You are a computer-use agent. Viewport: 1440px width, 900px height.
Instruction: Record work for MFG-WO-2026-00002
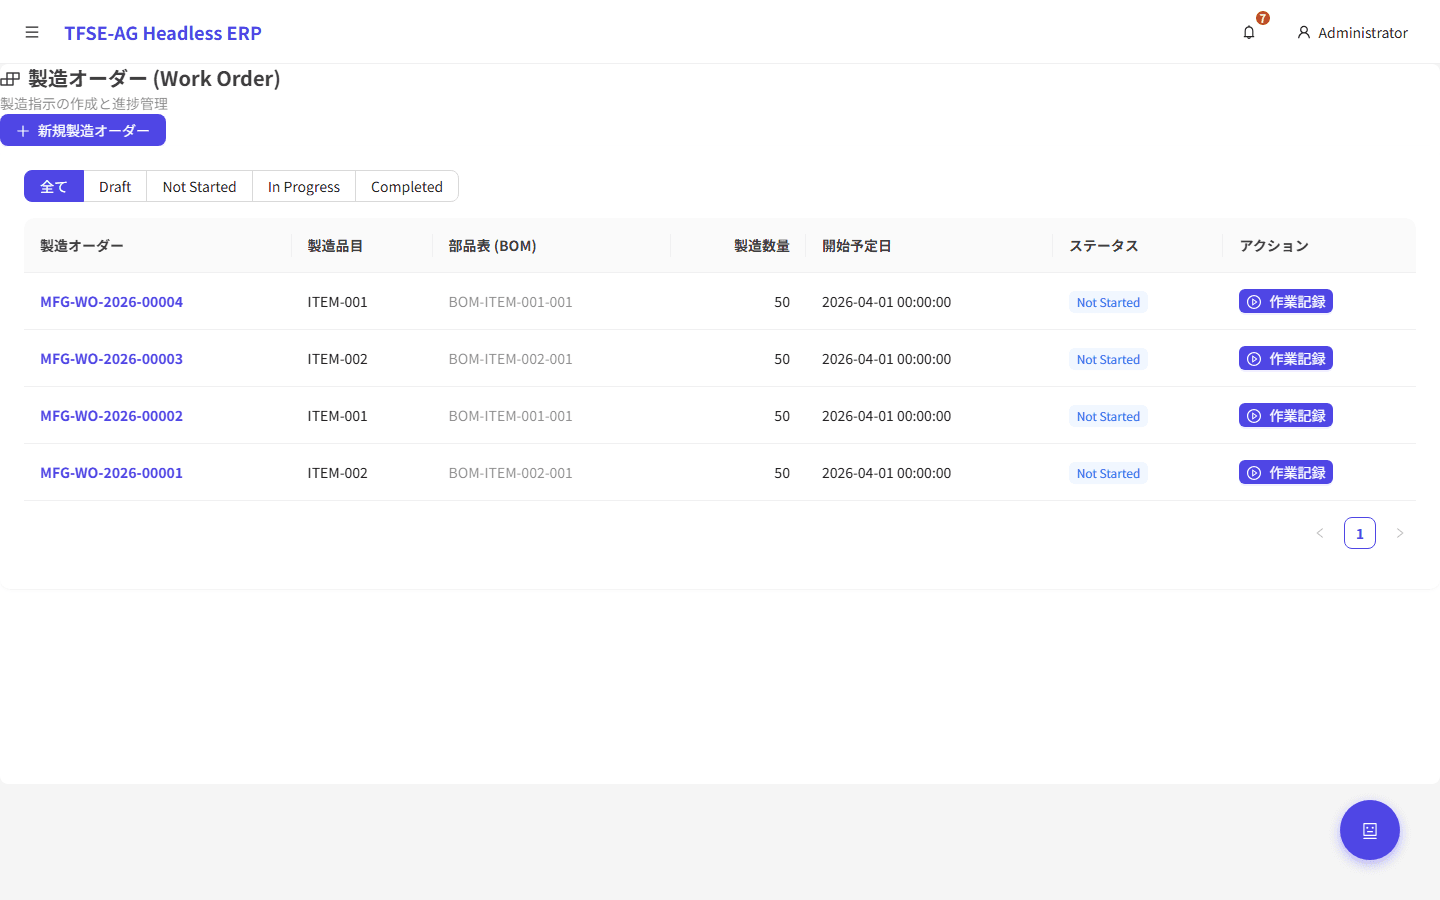pyautogui.click(x=1285, y=416)
